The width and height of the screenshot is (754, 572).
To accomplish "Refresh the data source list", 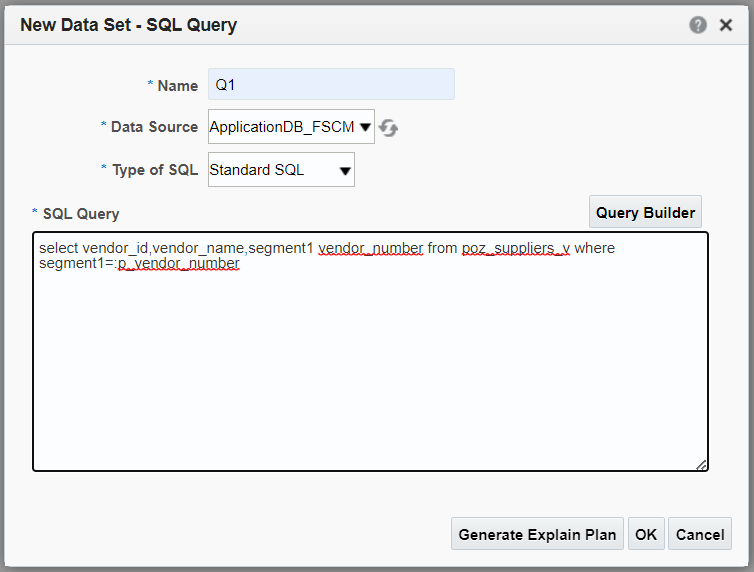I will click(389, 128).
